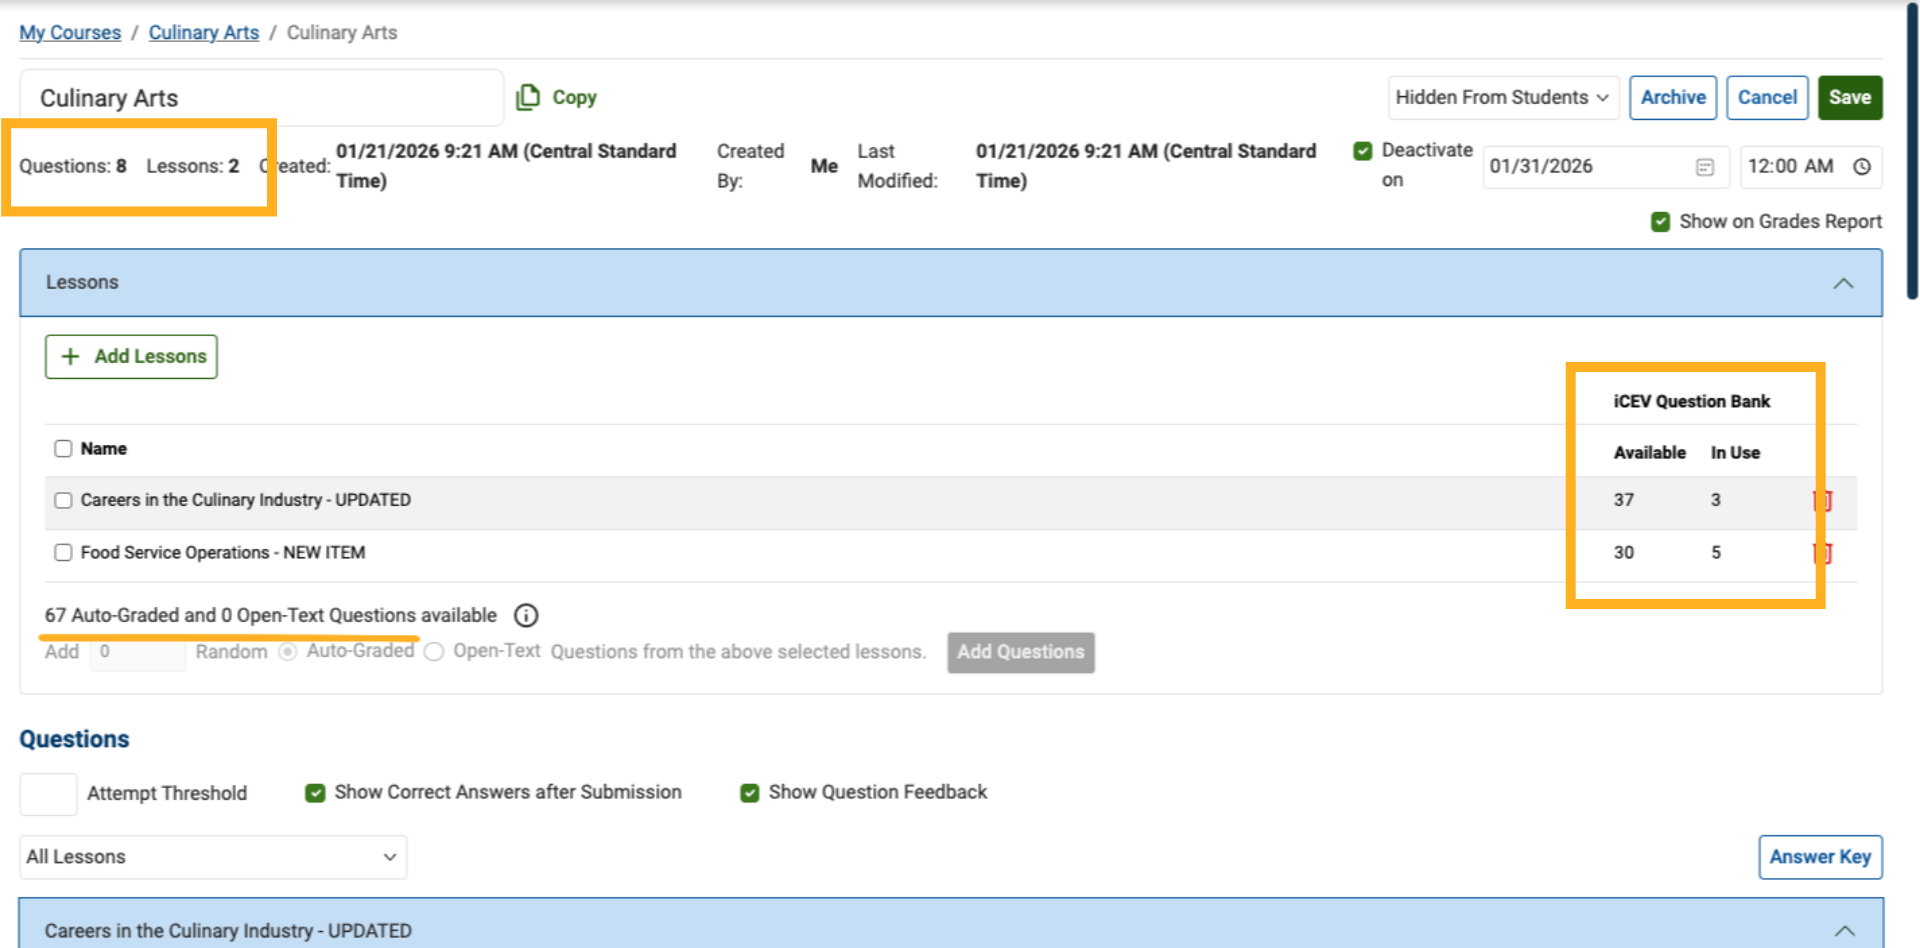
Task: Open the deactivation date calendar picker
Action: [1705, 167]
